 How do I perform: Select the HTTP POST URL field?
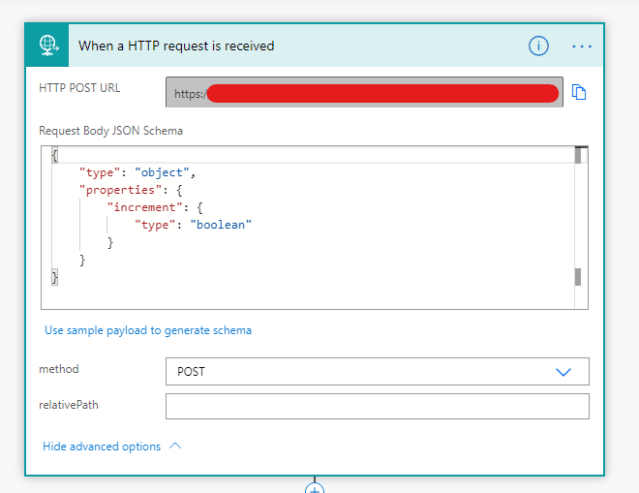[365, 93]
